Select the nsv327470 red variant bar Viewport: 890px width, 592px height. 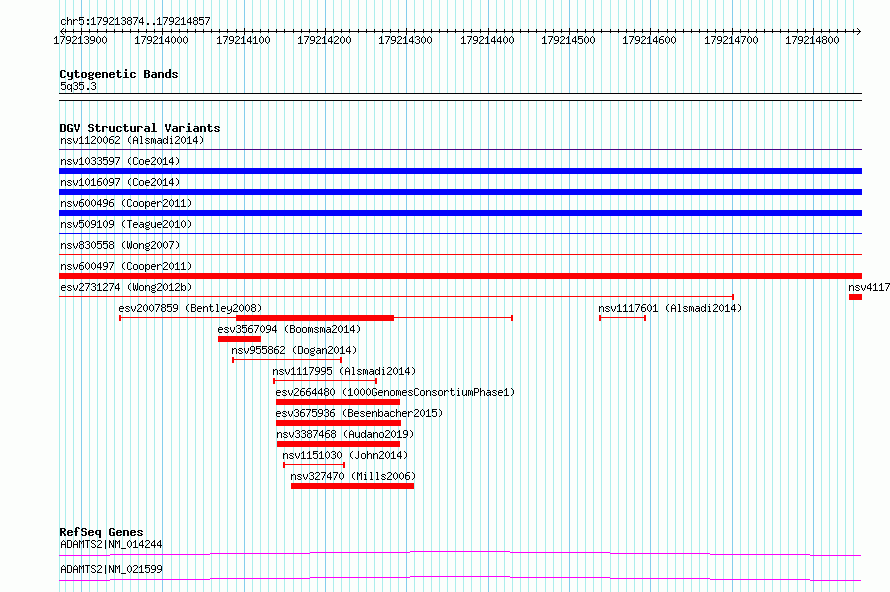point(352,486)
